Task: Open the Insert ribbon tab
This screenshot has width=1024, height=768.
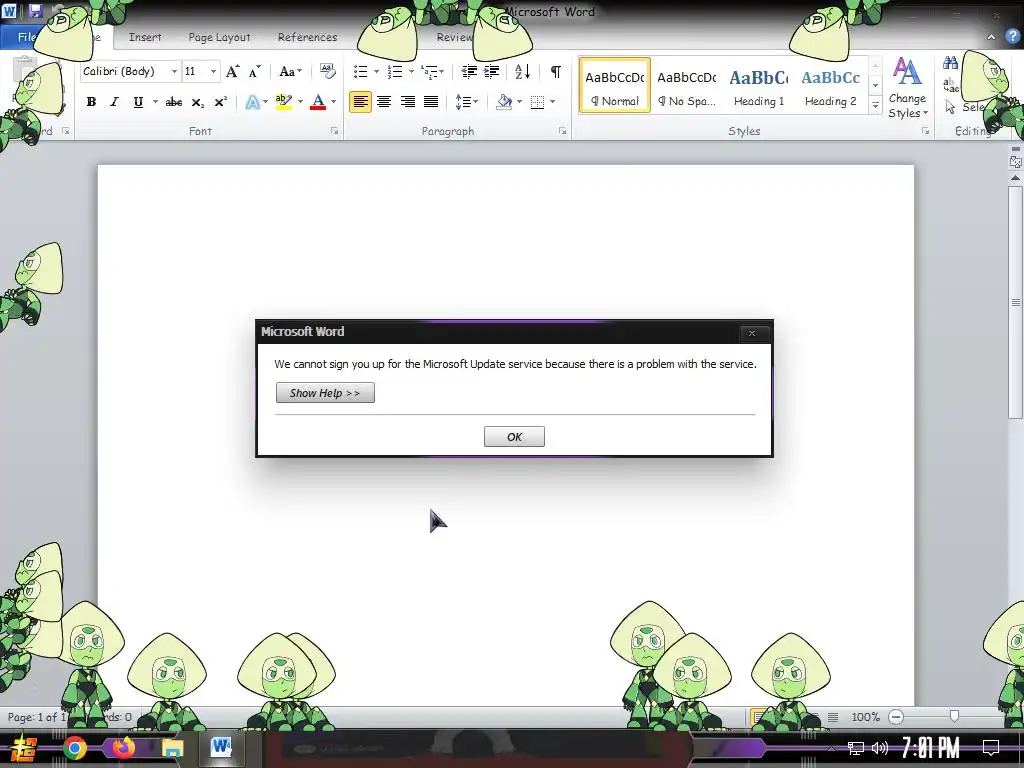Action: point(145,37)
